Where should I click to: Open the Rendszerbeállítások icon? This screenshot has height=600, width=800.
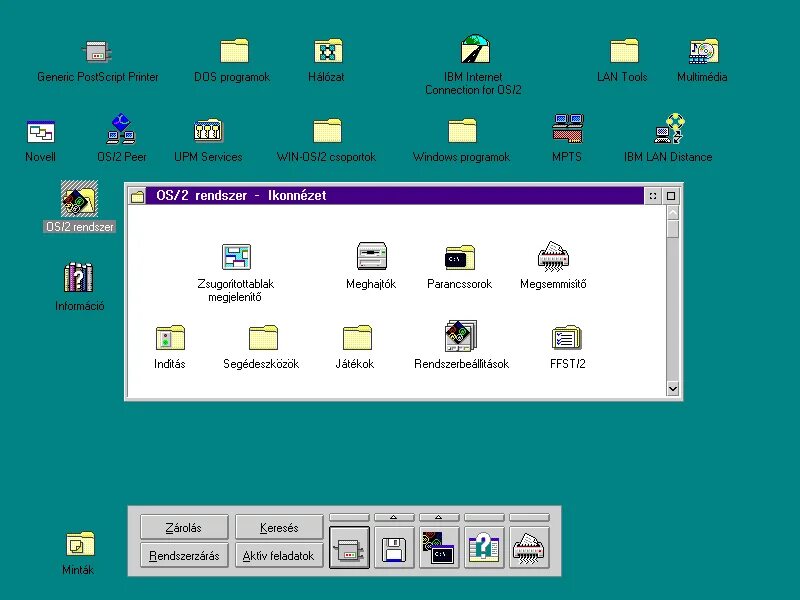tap(461, 336)
